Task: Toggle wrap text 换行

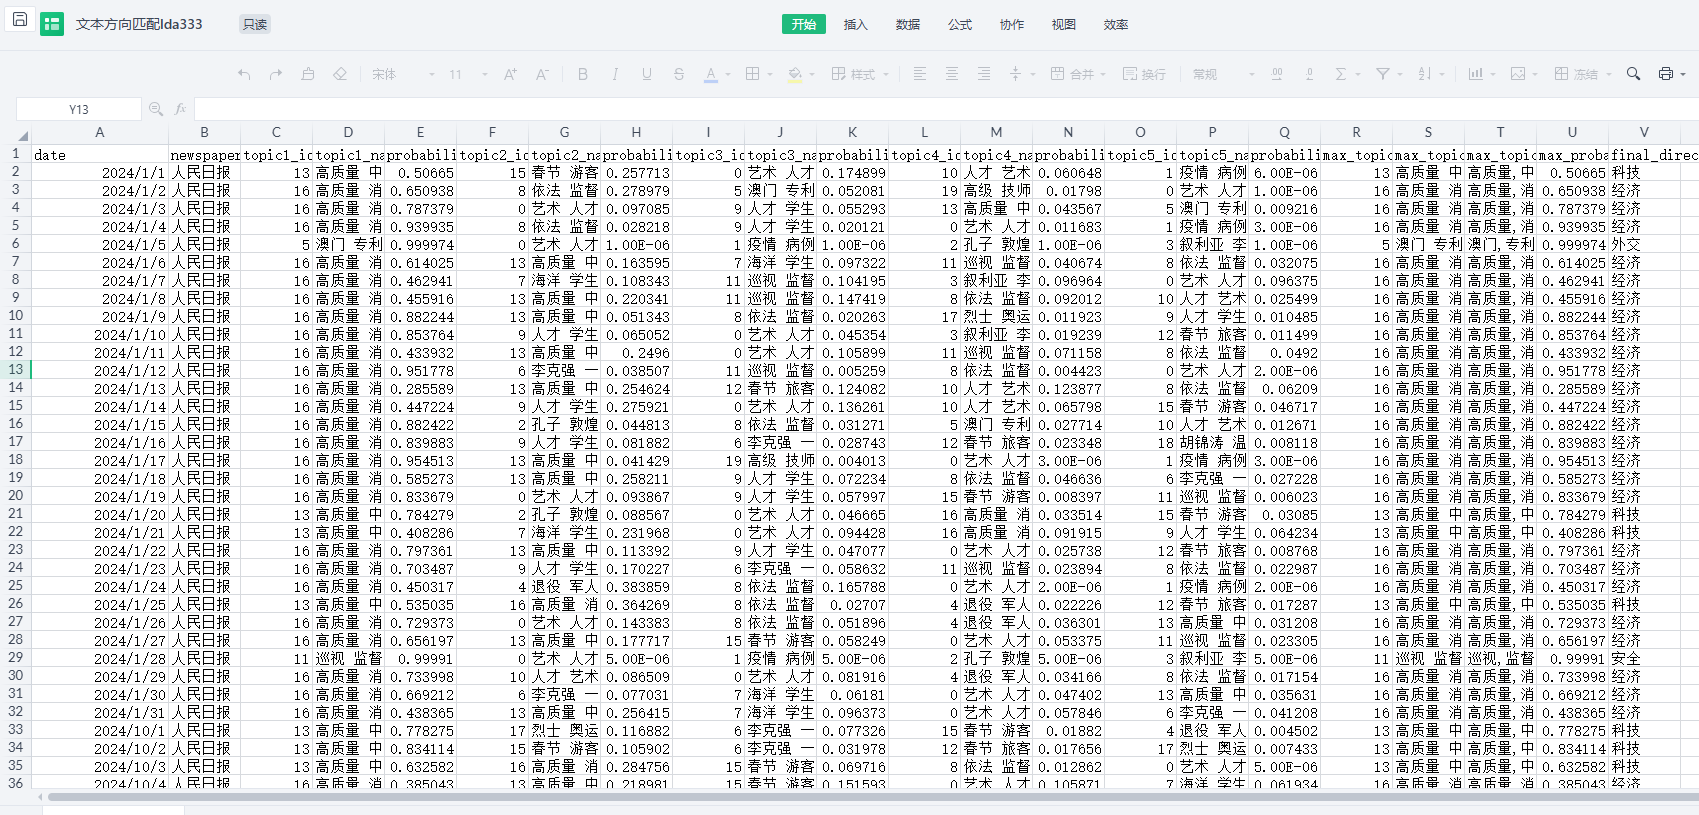Action: [1144, 74]
